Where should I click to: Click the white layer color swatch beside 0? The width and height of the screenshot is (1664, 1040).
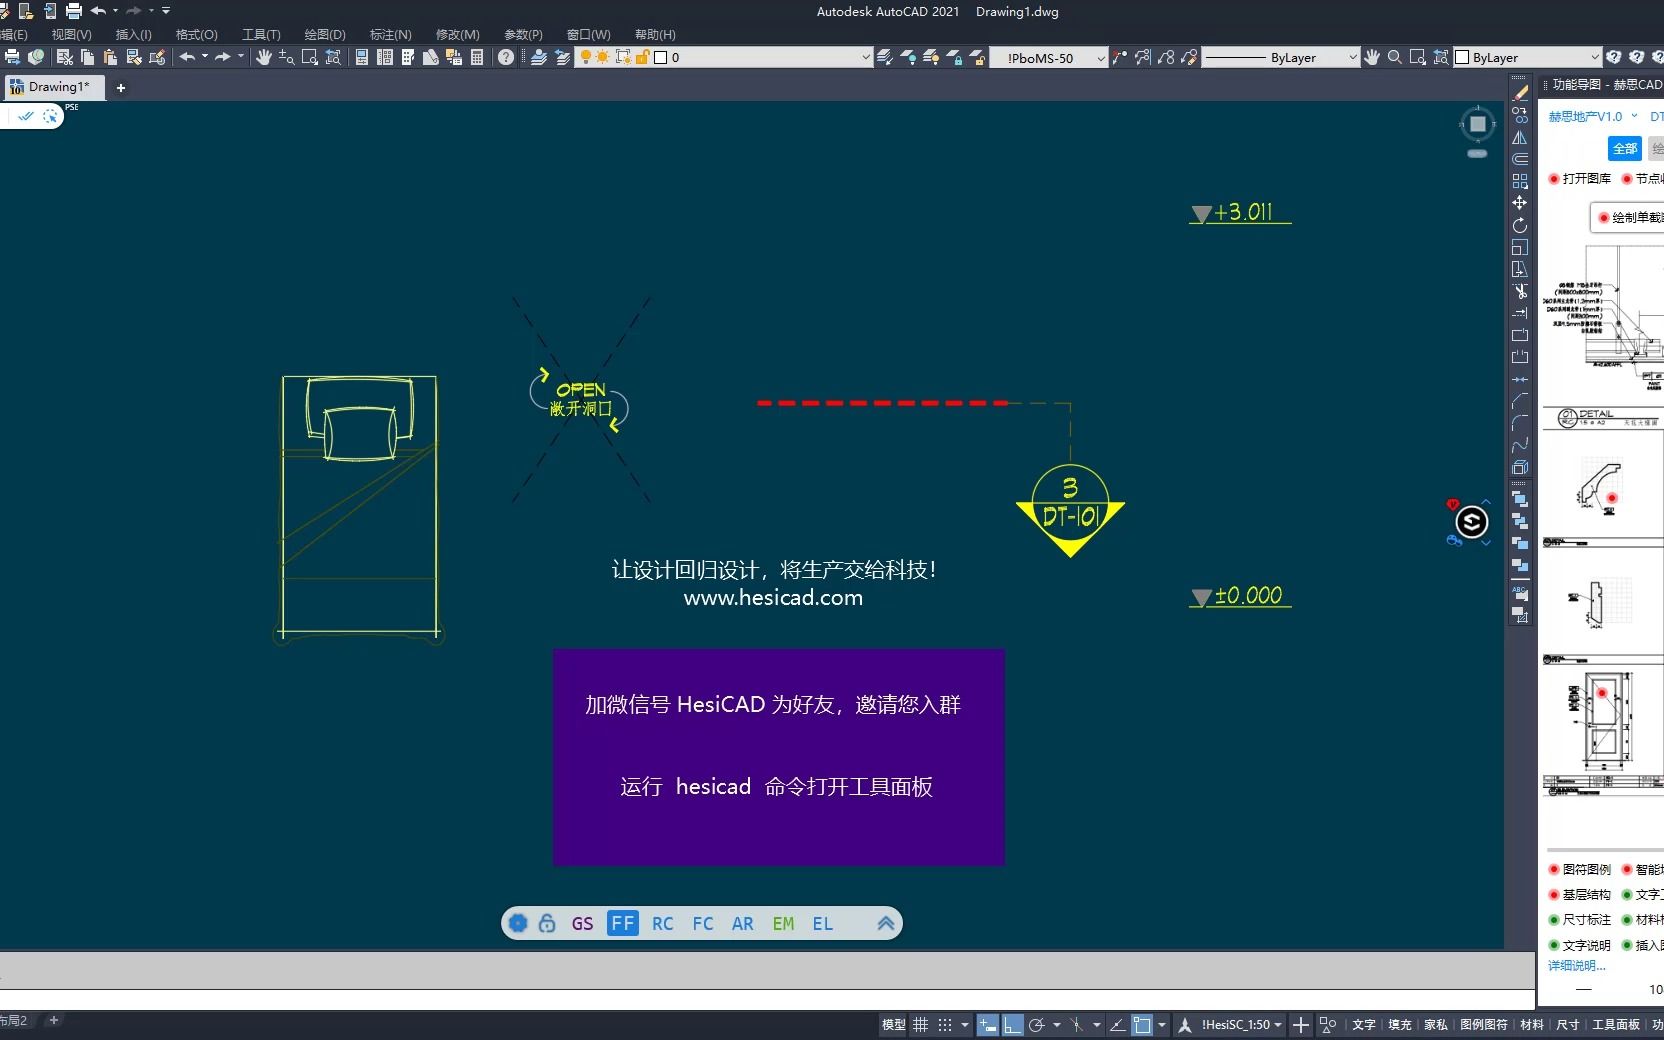coord(660,57)
